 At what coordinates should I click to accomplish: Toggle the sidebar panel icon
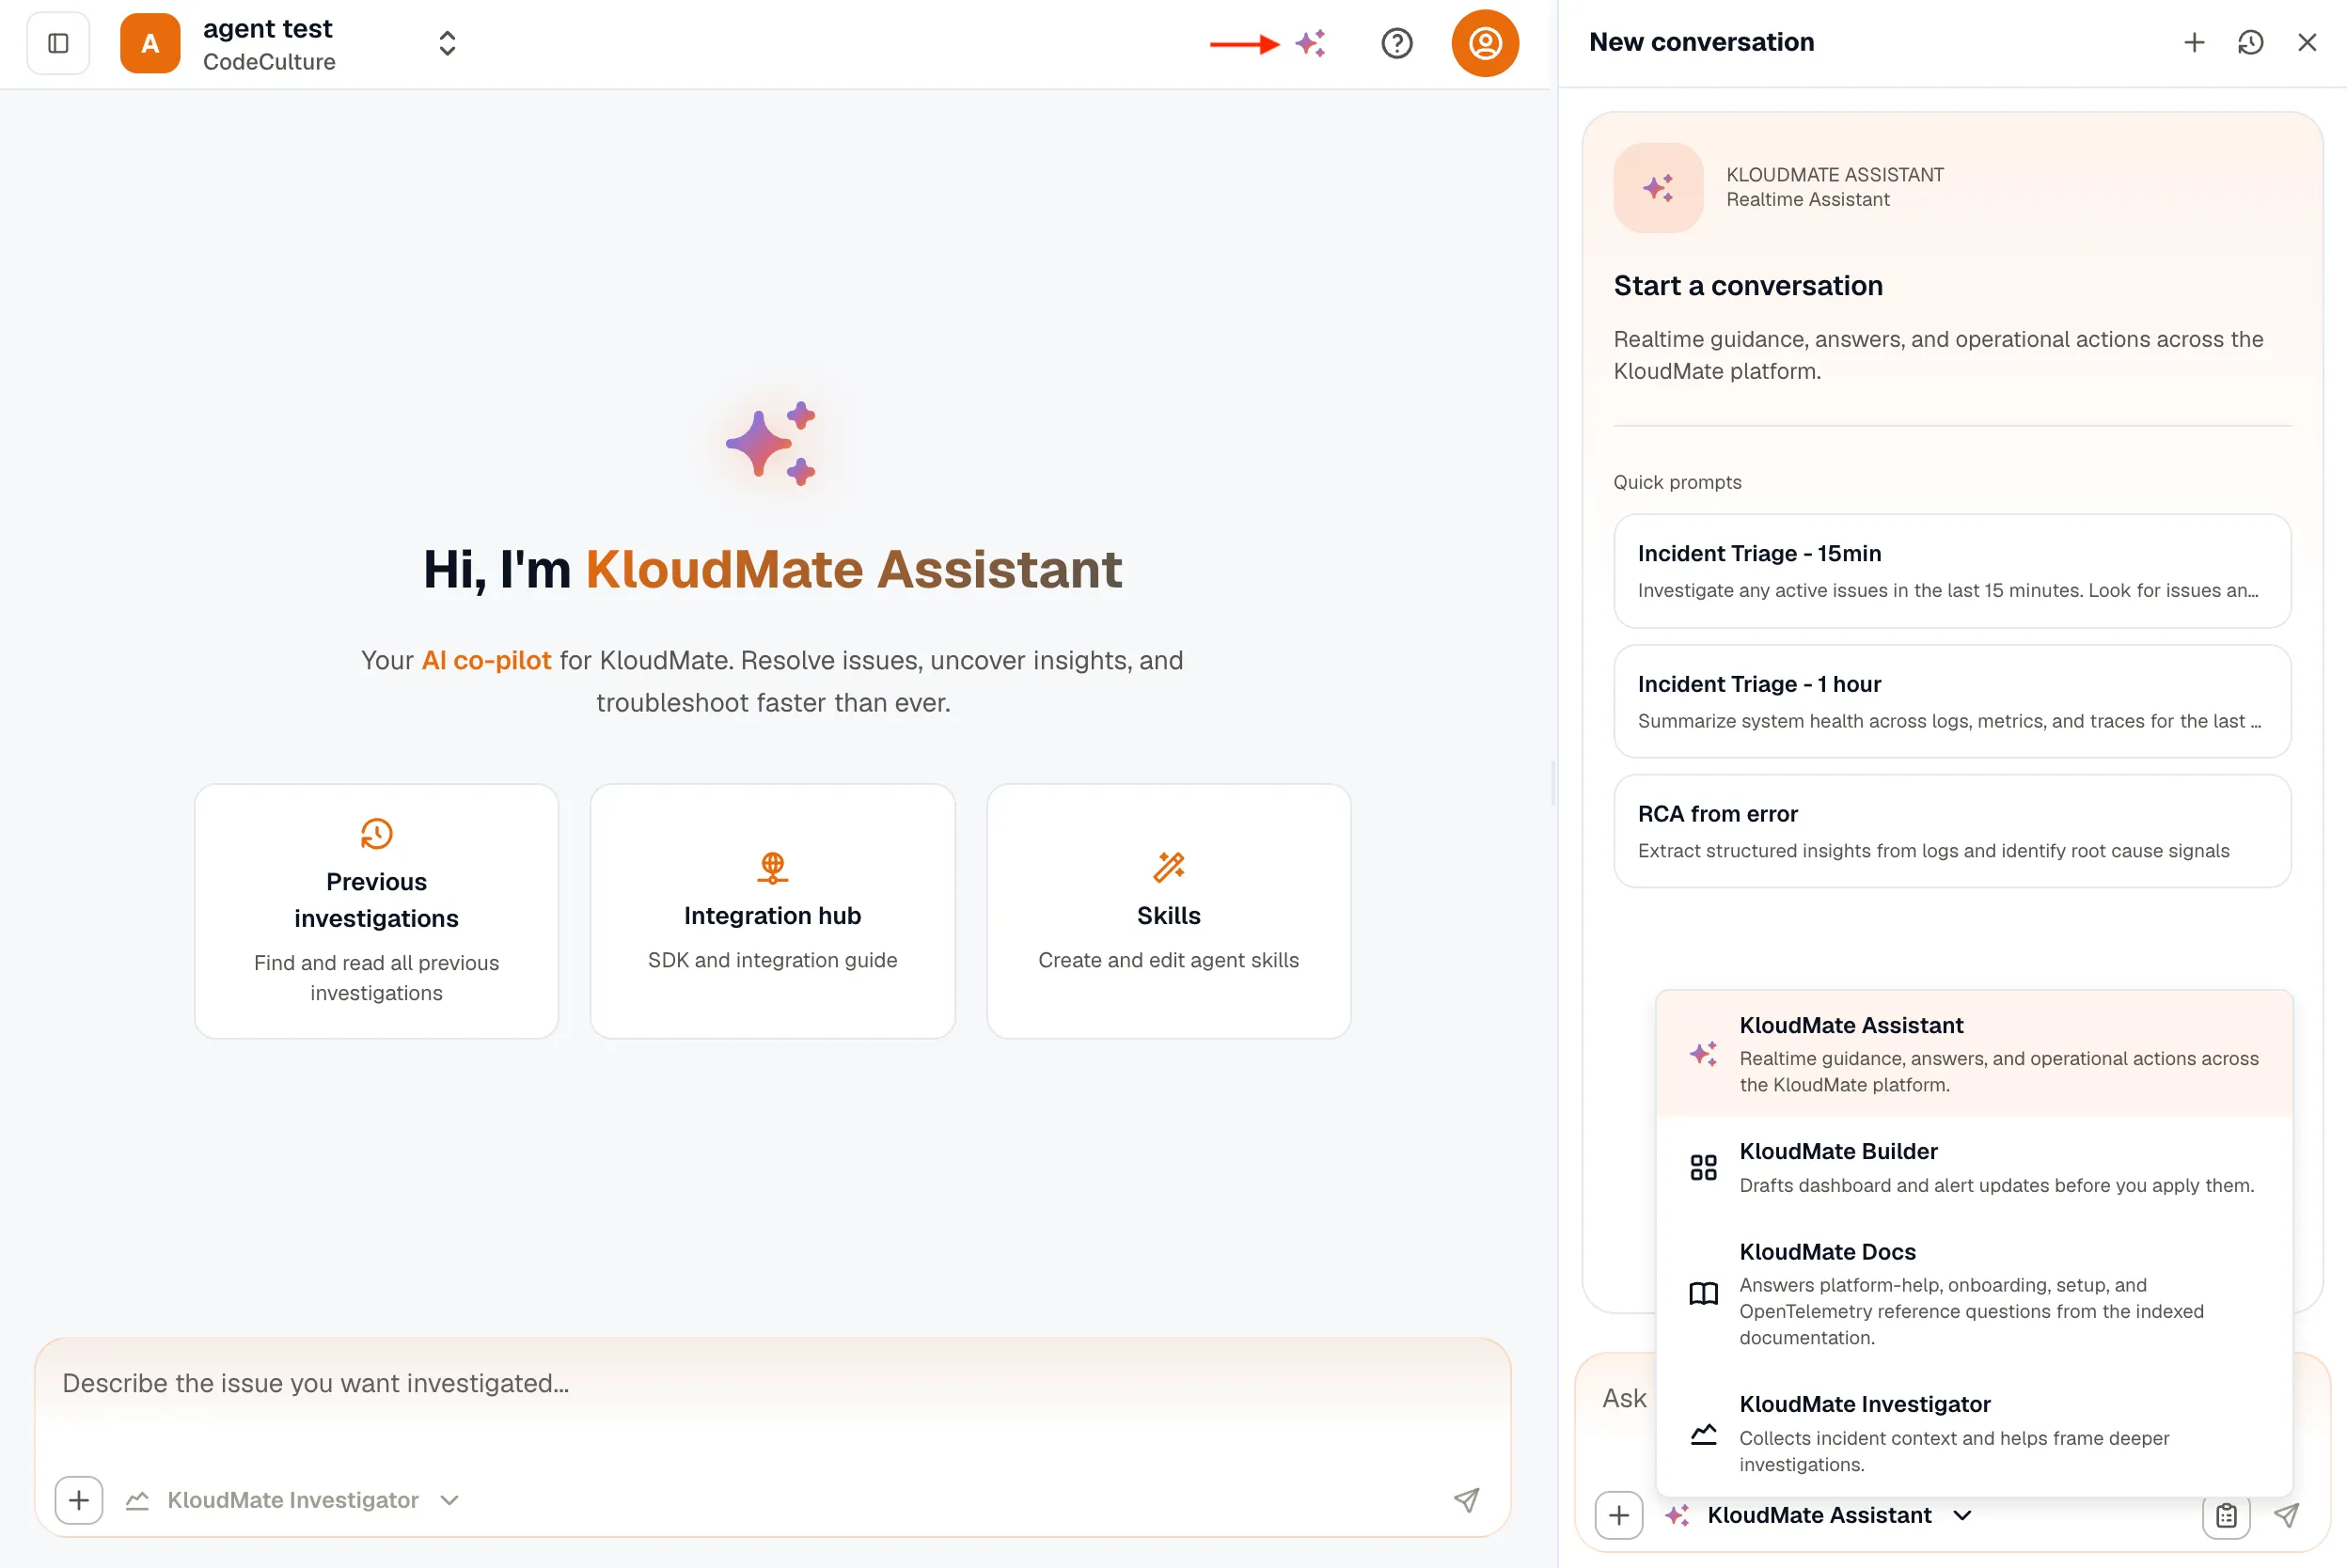(58, 43)
